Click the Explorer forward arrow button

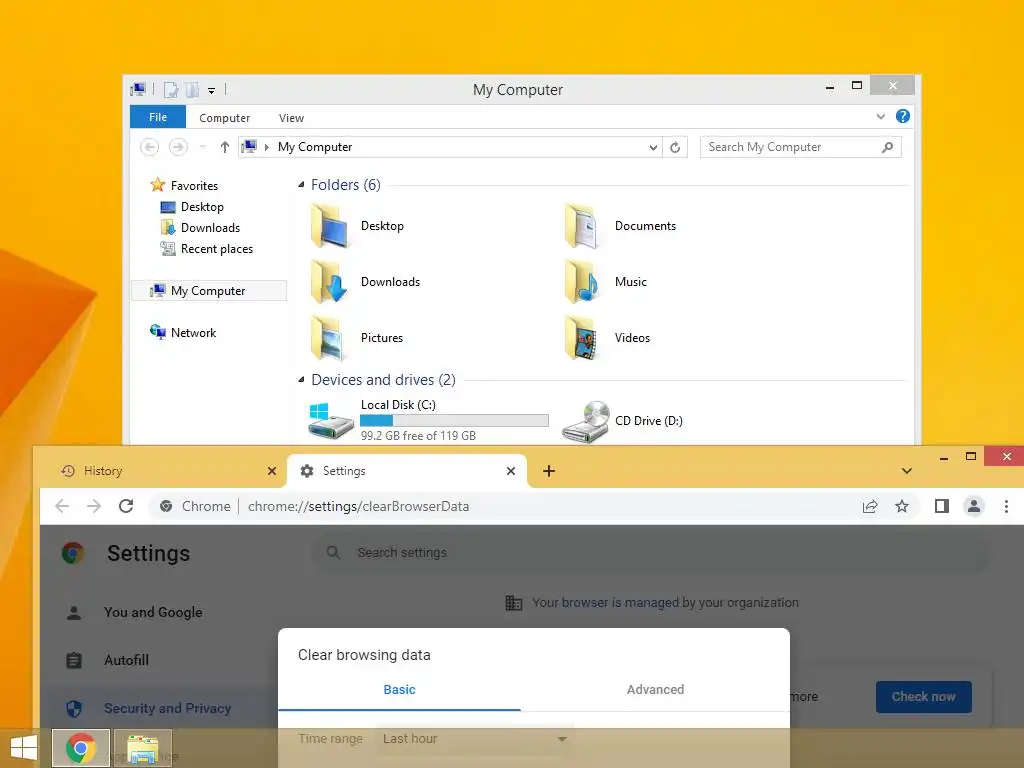tap(178, 147)
